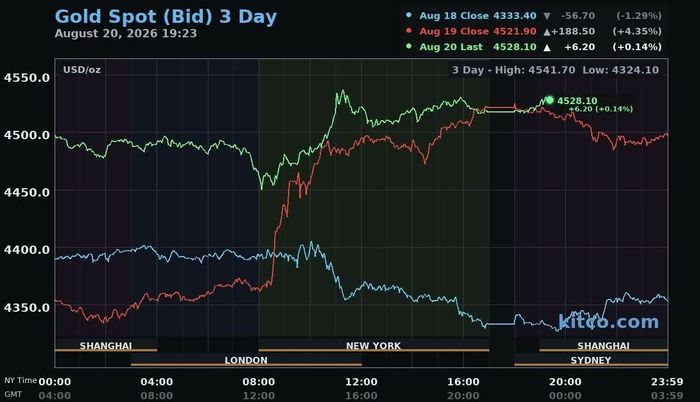Select the Aug 20 Last 4528.10 legend entry
This screenshot has height=402, width=700.
[x=478, y=47]
